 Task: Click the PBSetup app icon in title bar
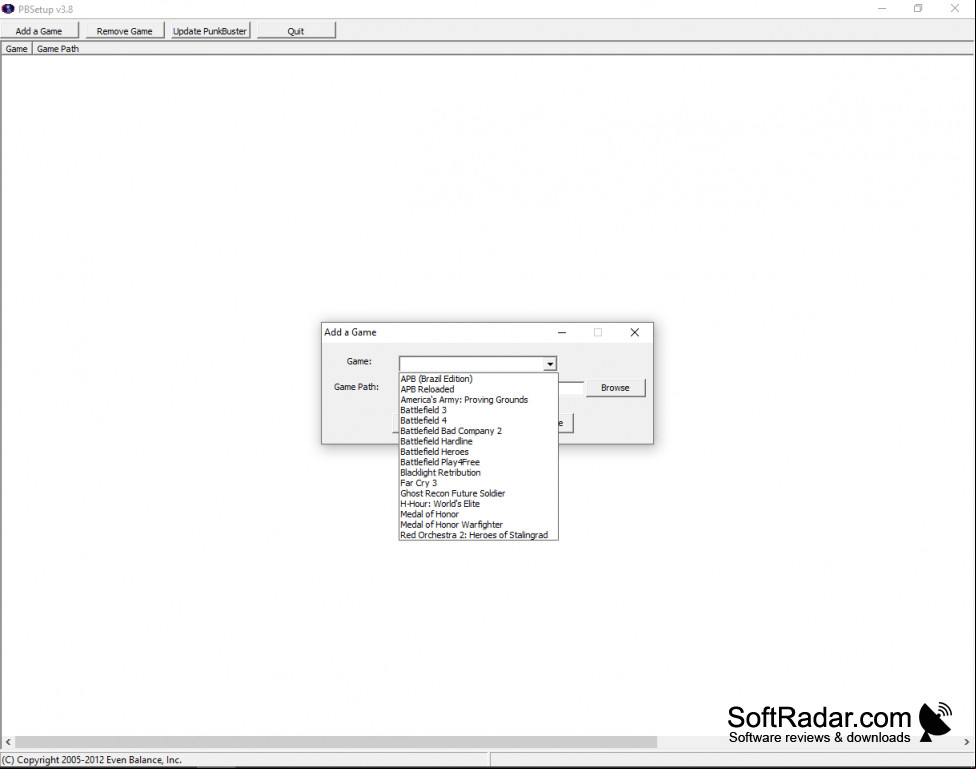(8, 9)
